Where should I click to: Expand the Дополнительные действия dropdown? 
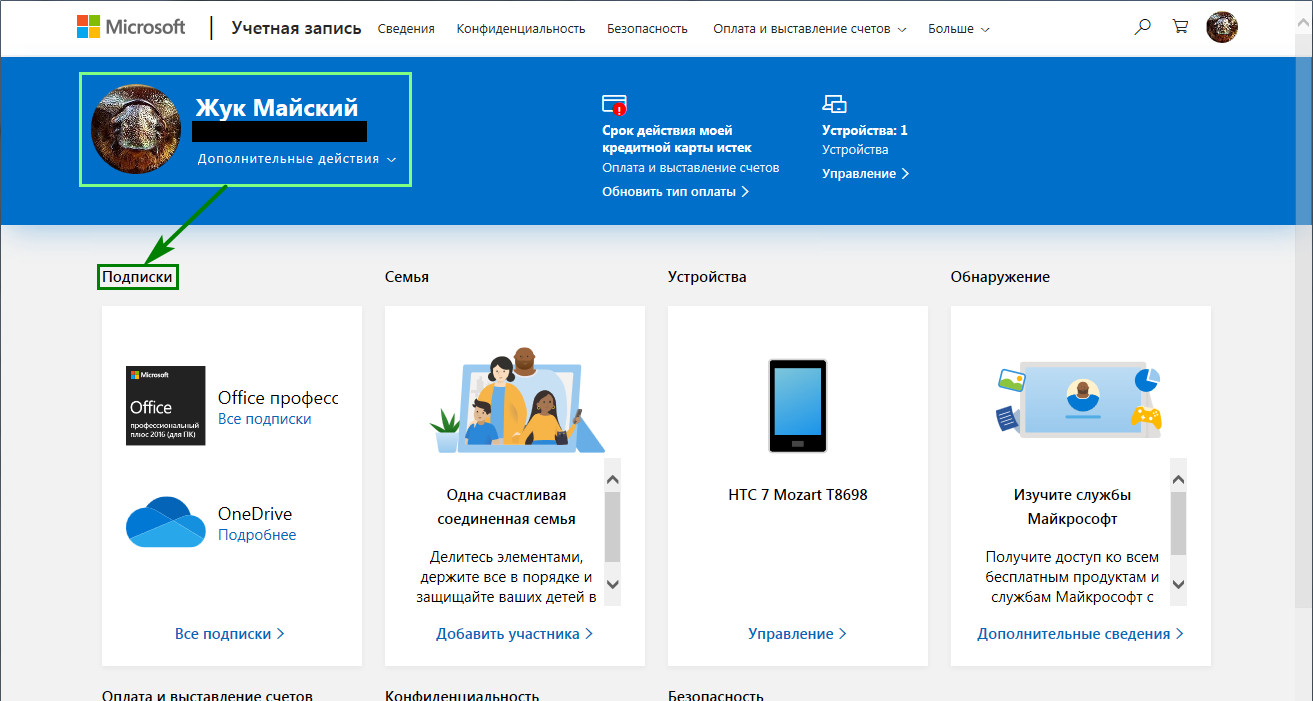pyautogui.click(x=297, y=158)
